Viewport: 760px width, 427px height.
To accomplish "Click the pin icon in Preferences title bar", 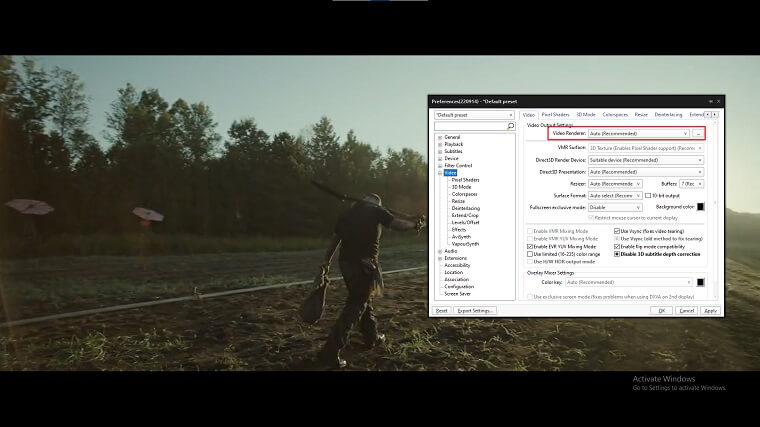I will click(711, 101).
